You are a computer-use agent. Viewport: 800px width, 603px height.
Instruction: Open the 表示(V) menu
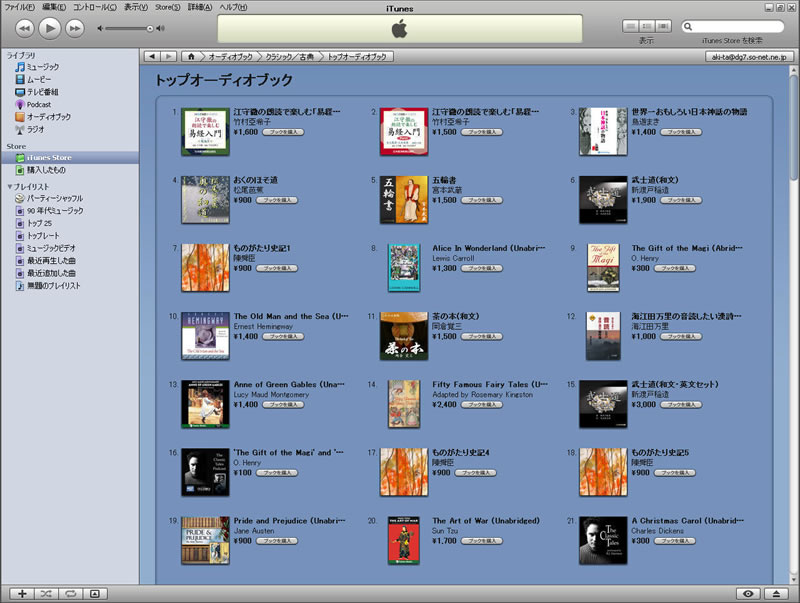tap(136, 7)
